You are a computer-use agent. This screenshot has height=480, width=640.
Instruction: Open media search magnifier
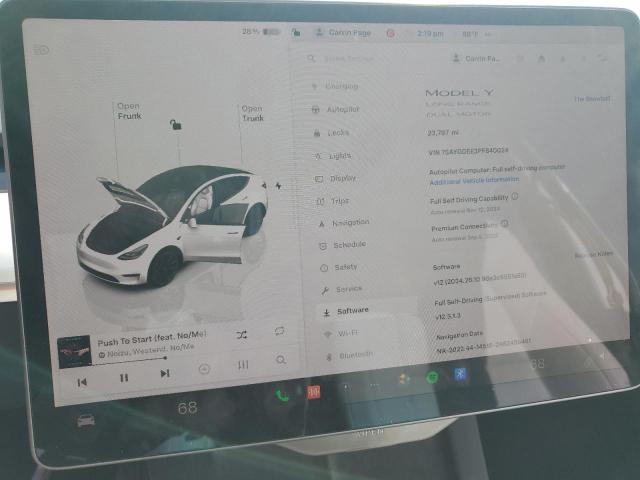(281, 360)
